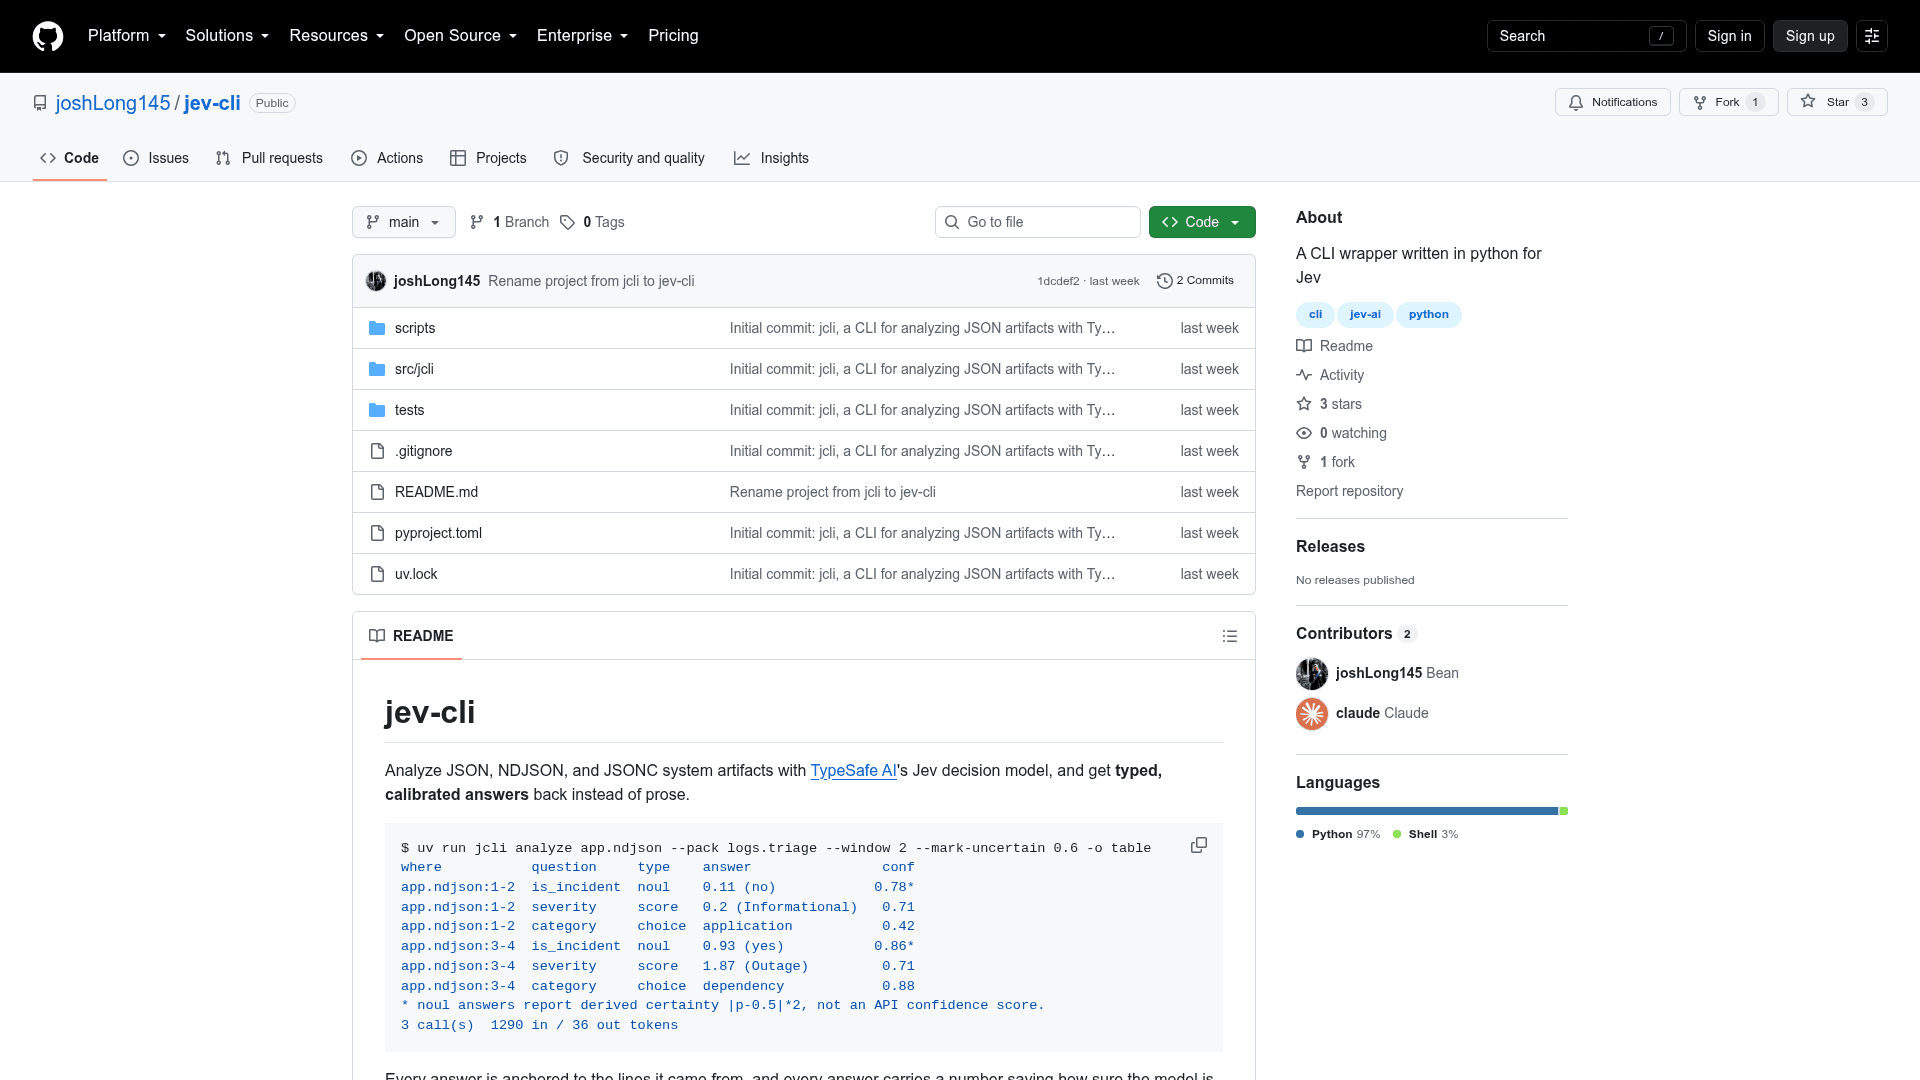Click the repository icon beside joshLong145

coord(40,103)
